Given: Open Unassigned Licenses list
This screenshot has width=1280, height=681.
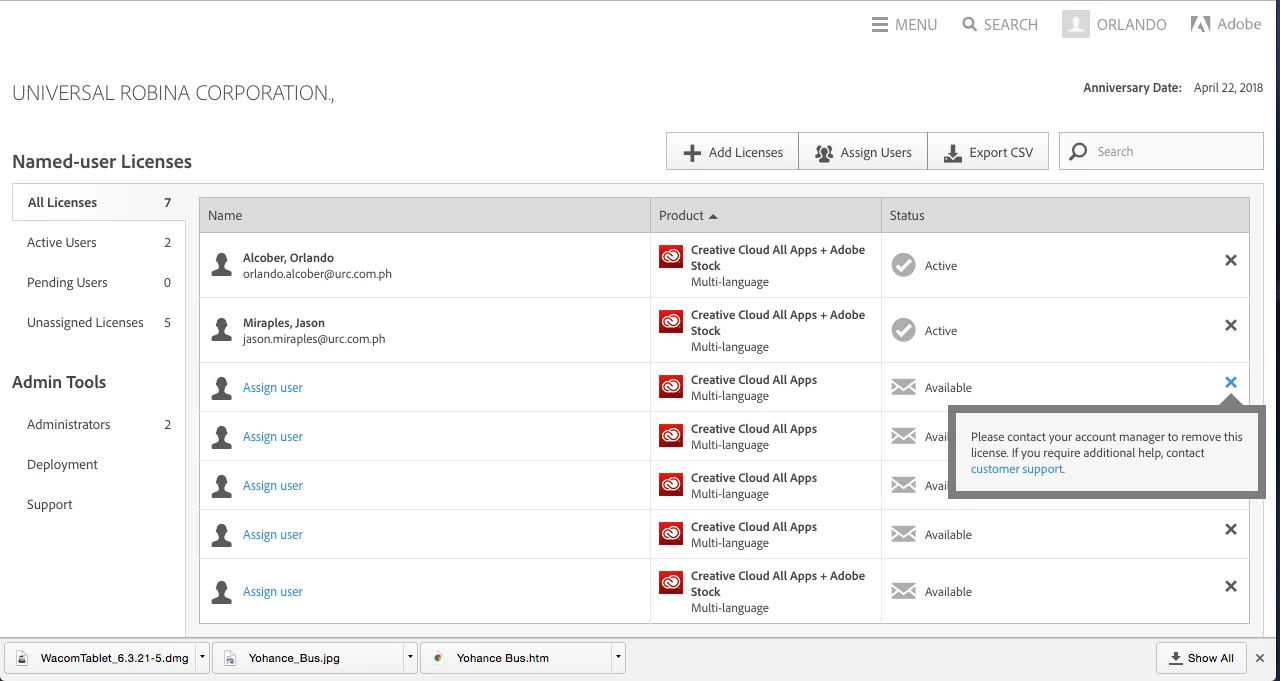Looking at the screenshot, I should point(99,322).
